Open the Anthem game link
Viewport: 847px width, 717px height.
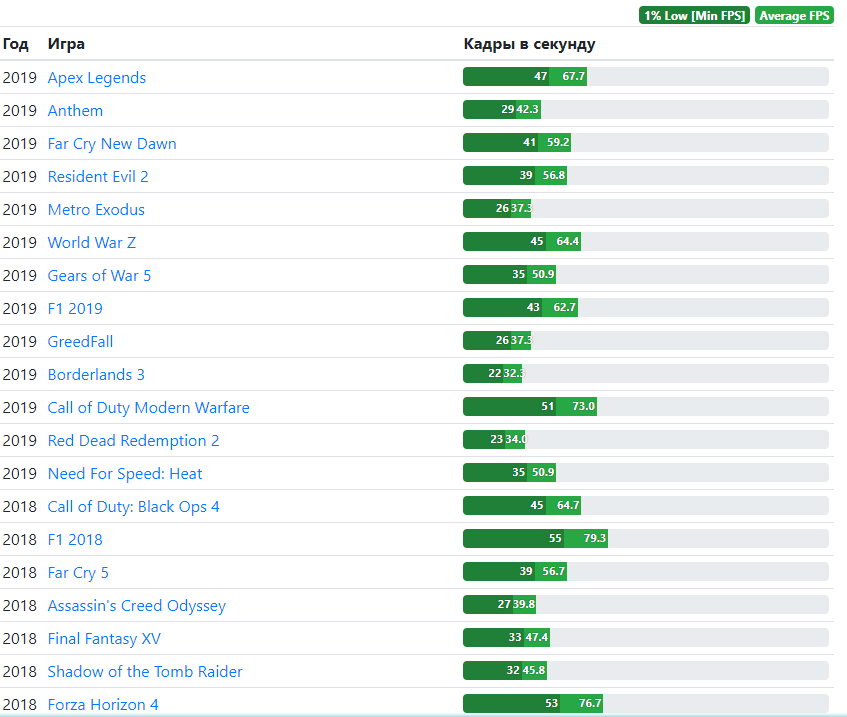(x=75, y=111)
